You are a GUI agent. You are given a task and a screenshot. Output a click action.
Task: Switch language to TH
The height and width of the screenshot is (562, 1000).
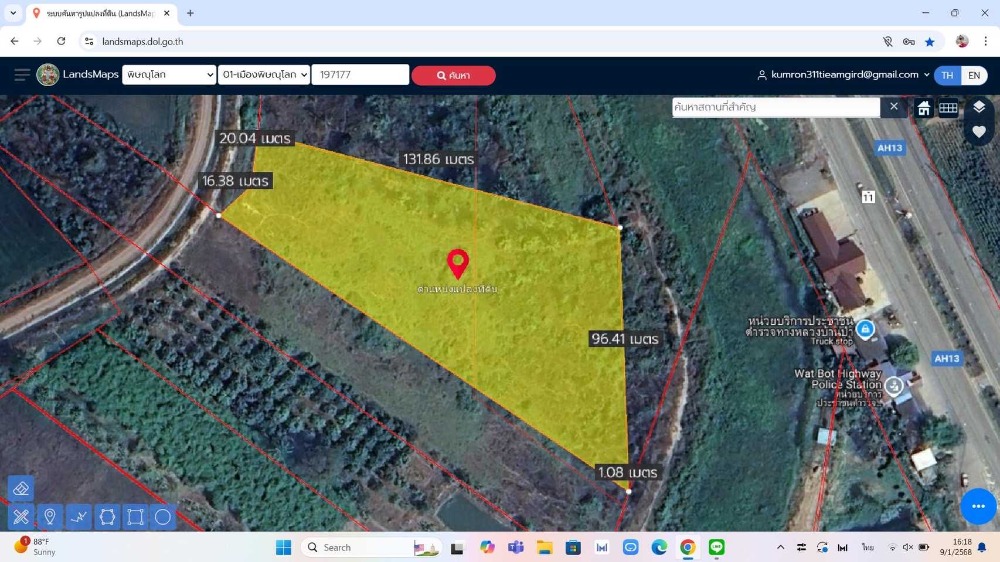(x=948, y=75)
